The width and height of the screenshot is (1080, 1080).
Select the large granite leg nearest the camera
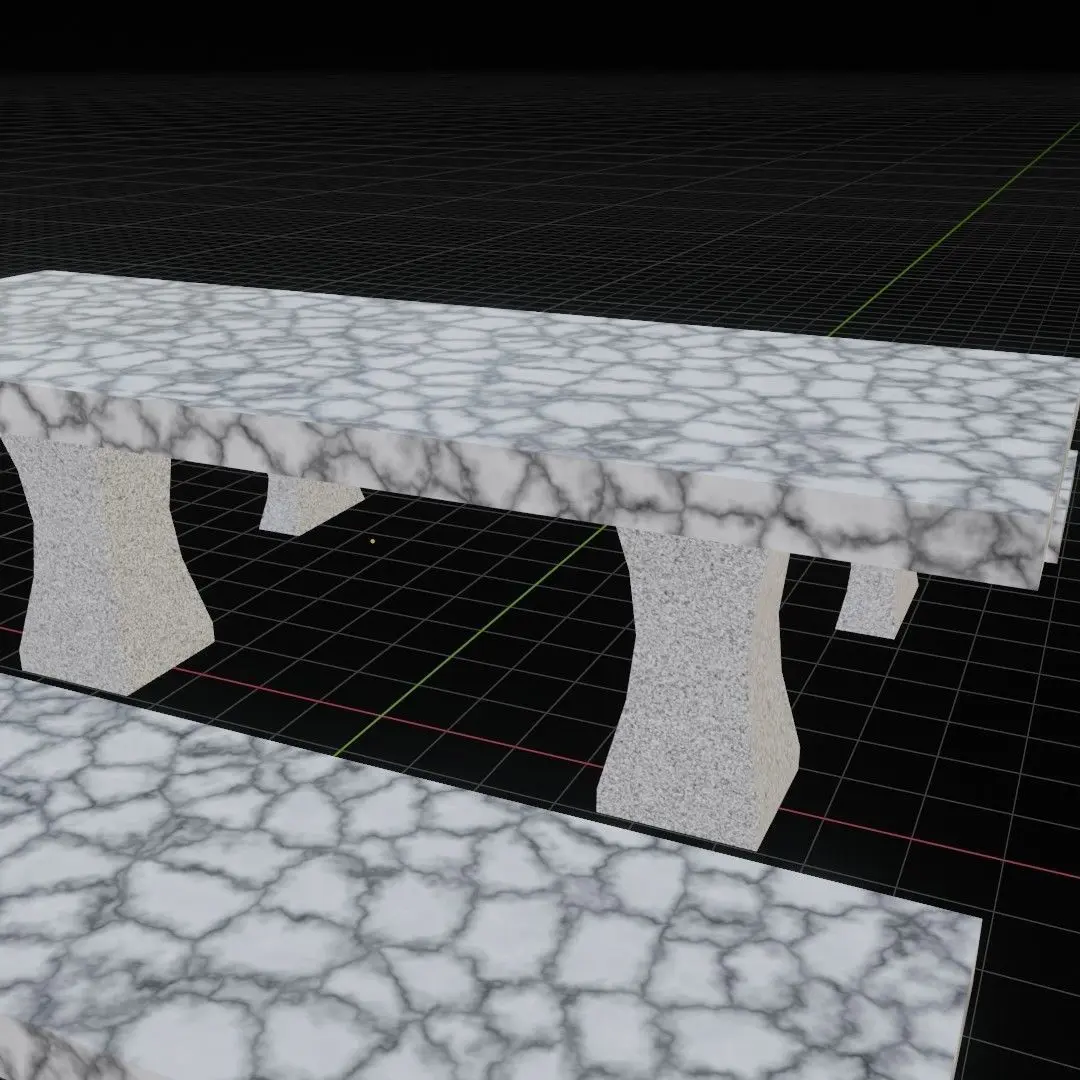tap(699, 689)
